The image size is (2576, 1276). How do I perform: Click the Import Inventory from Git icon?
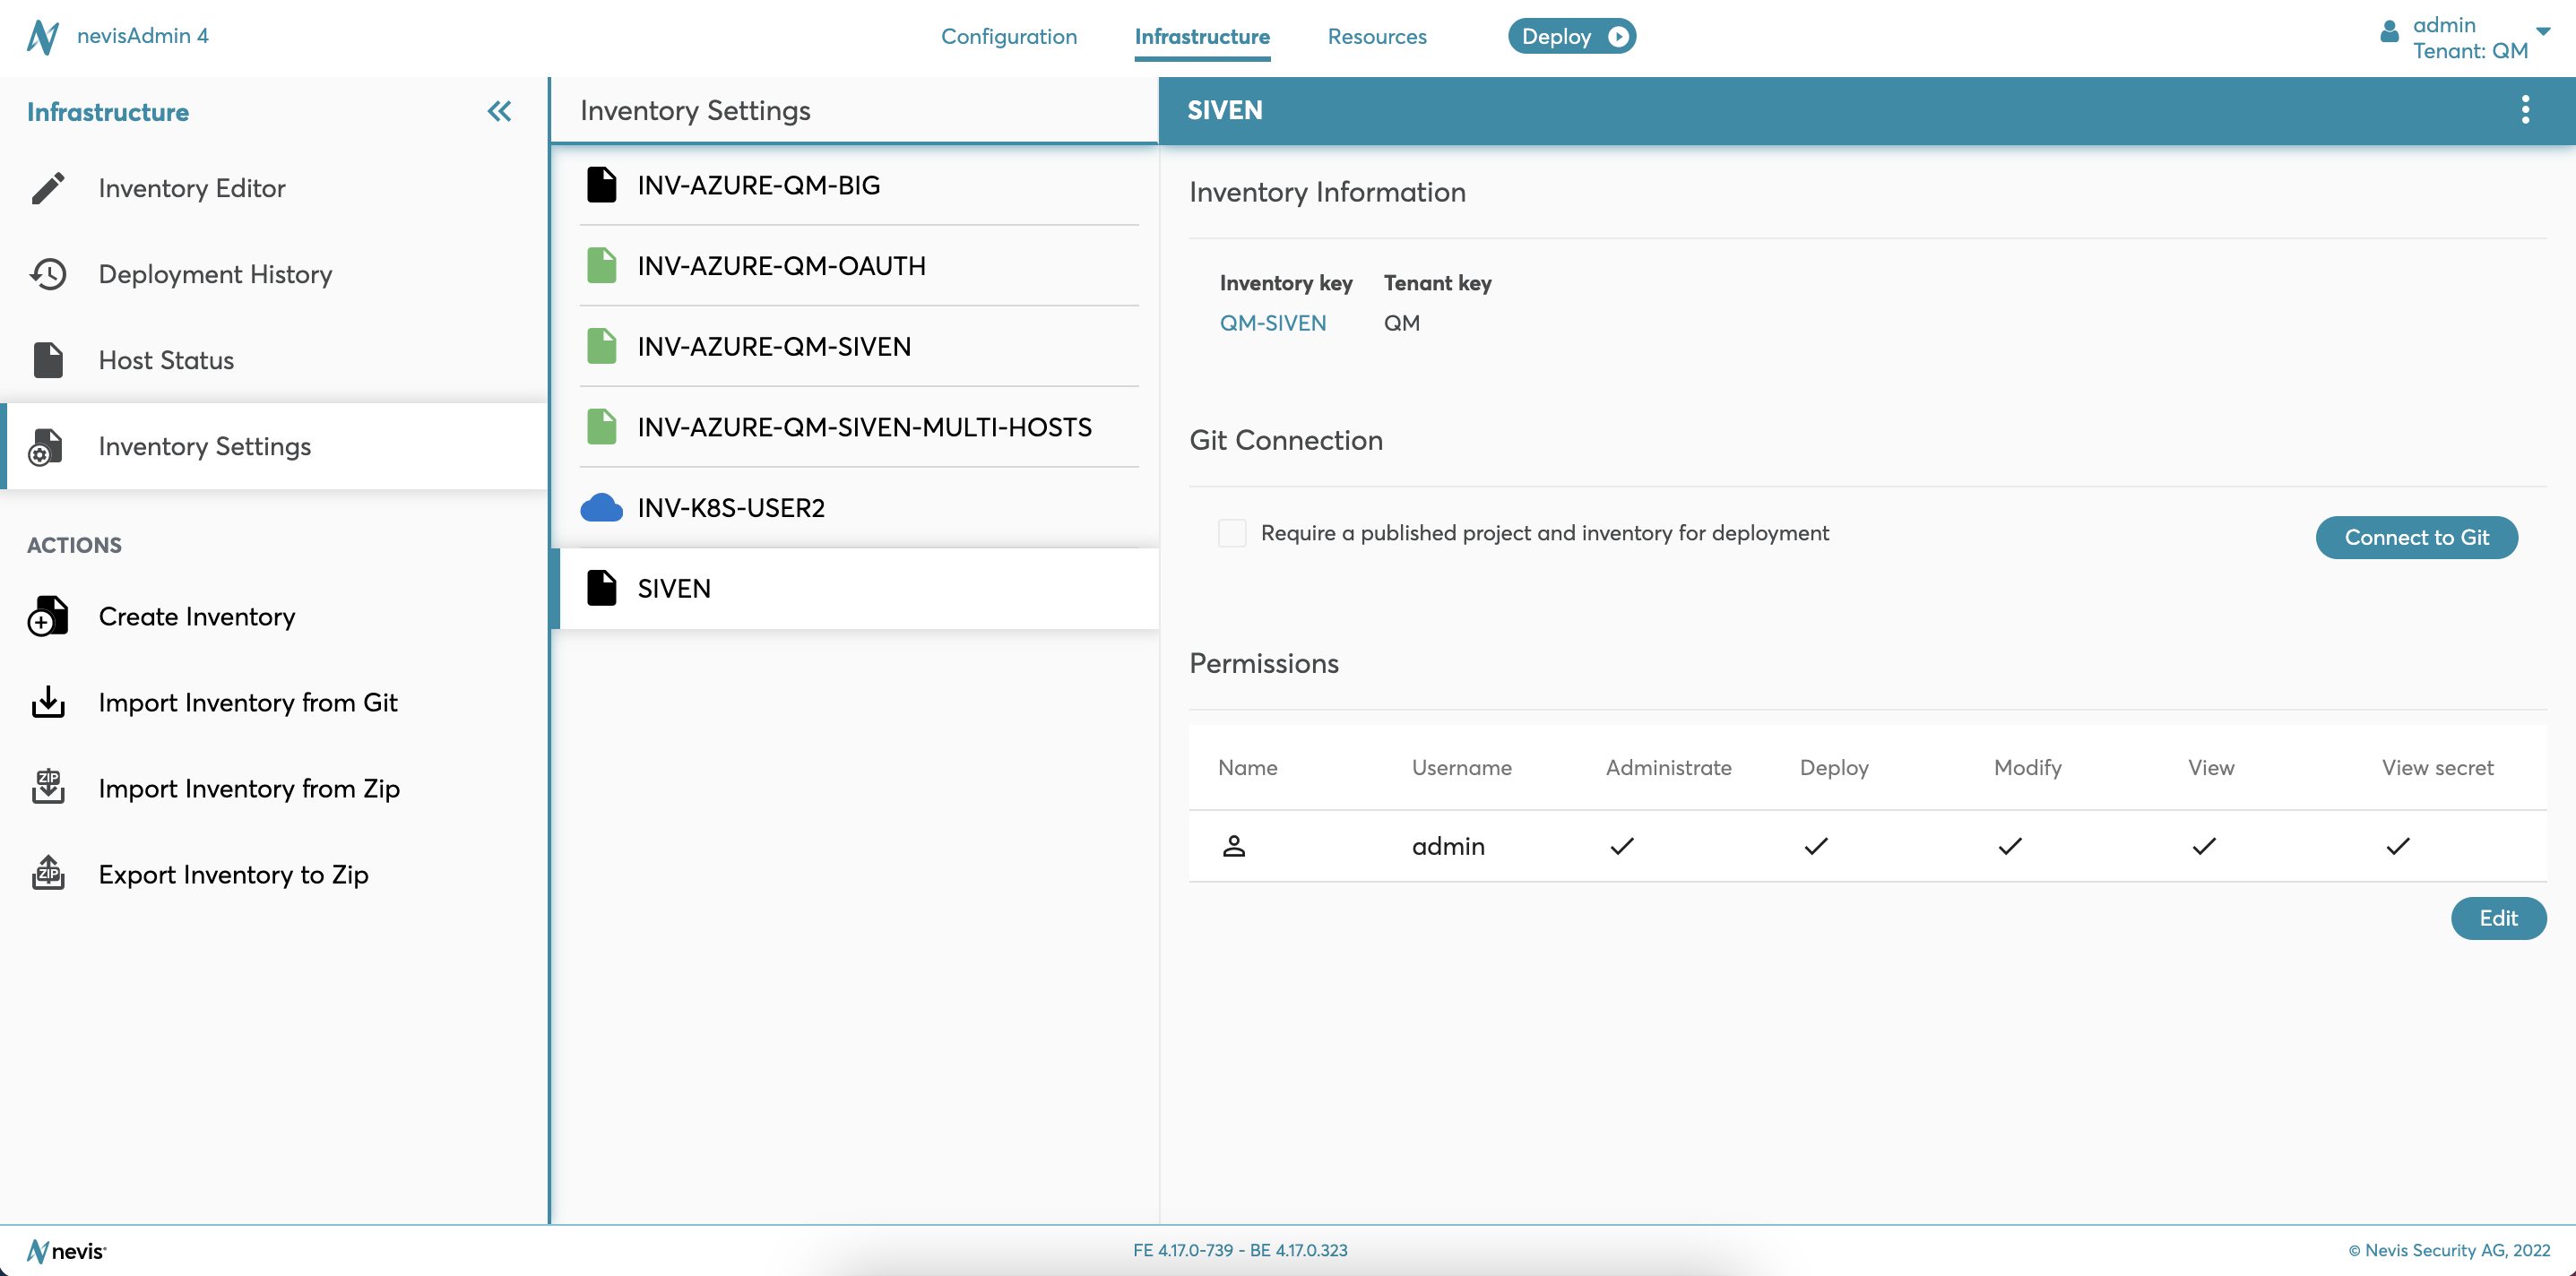47,703
